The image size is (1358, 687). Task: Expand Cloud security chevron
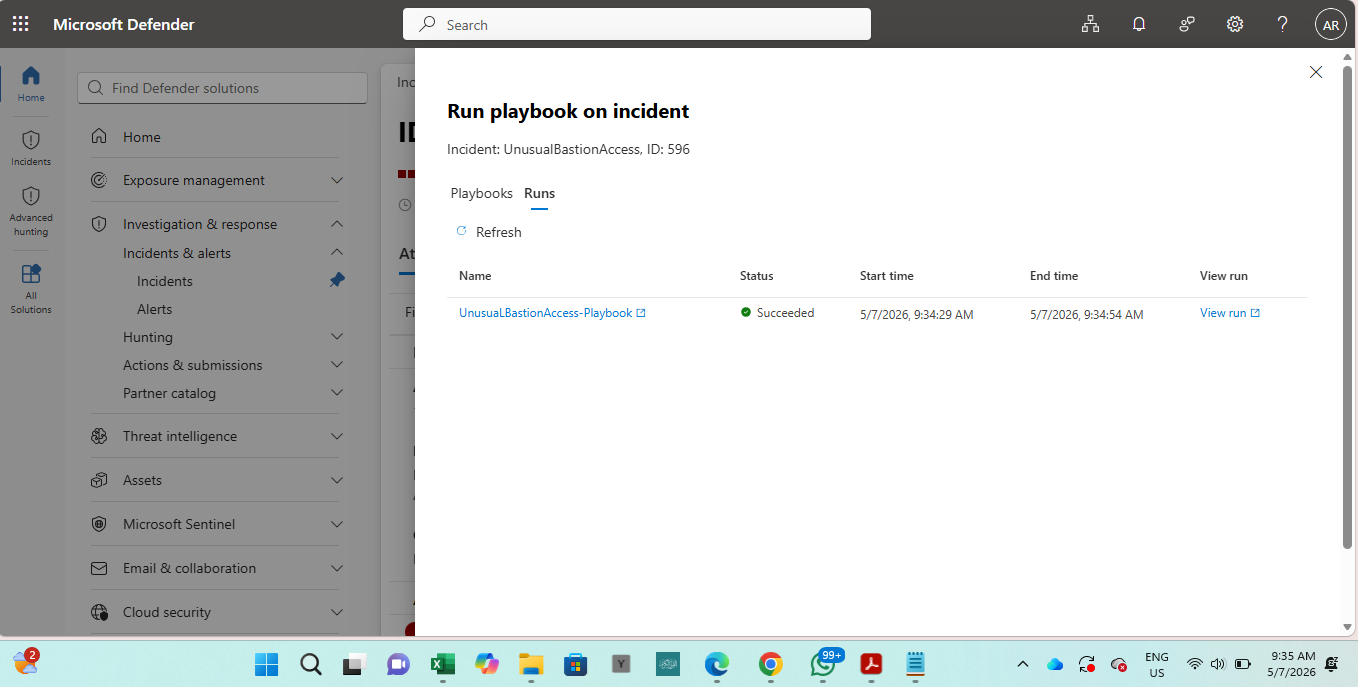(x=337, y=613)
